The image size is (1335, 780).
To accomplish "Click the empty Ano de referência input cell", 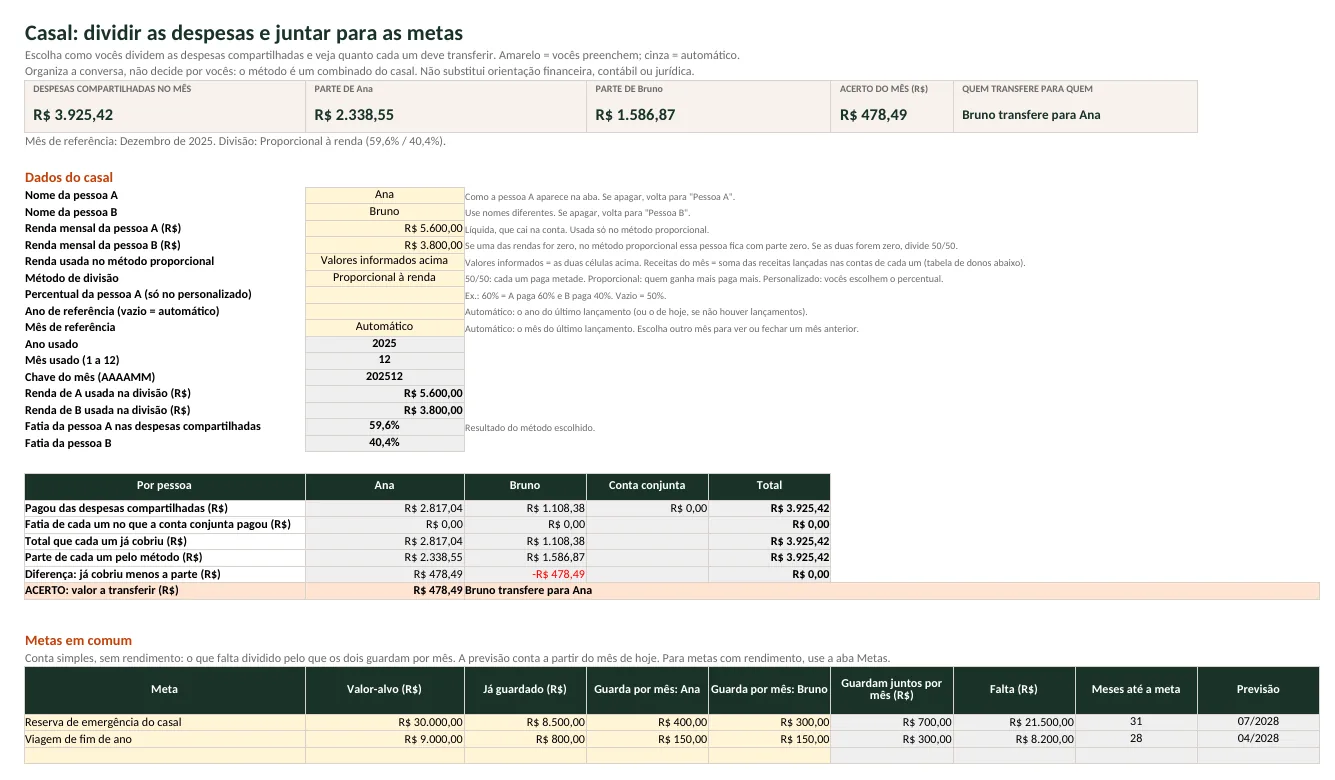I will click(385, 311).
